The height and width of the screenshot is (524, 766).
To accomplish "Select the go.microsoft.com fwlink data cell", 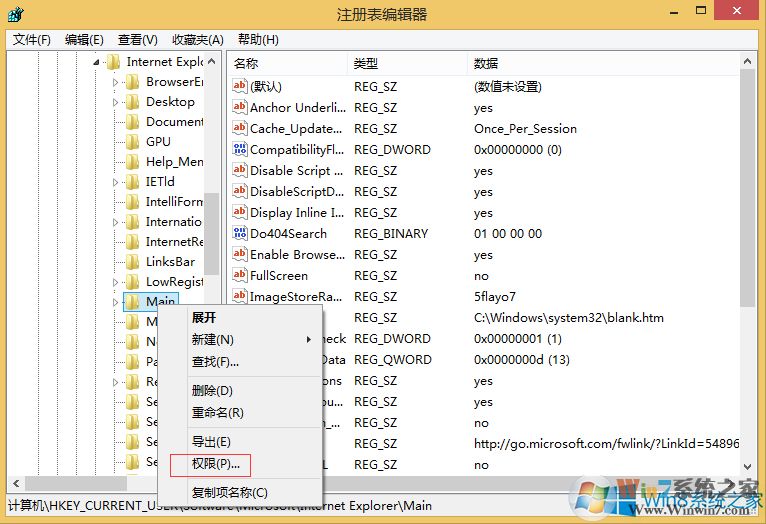I will pyautogui.click(x=606, y=443).
